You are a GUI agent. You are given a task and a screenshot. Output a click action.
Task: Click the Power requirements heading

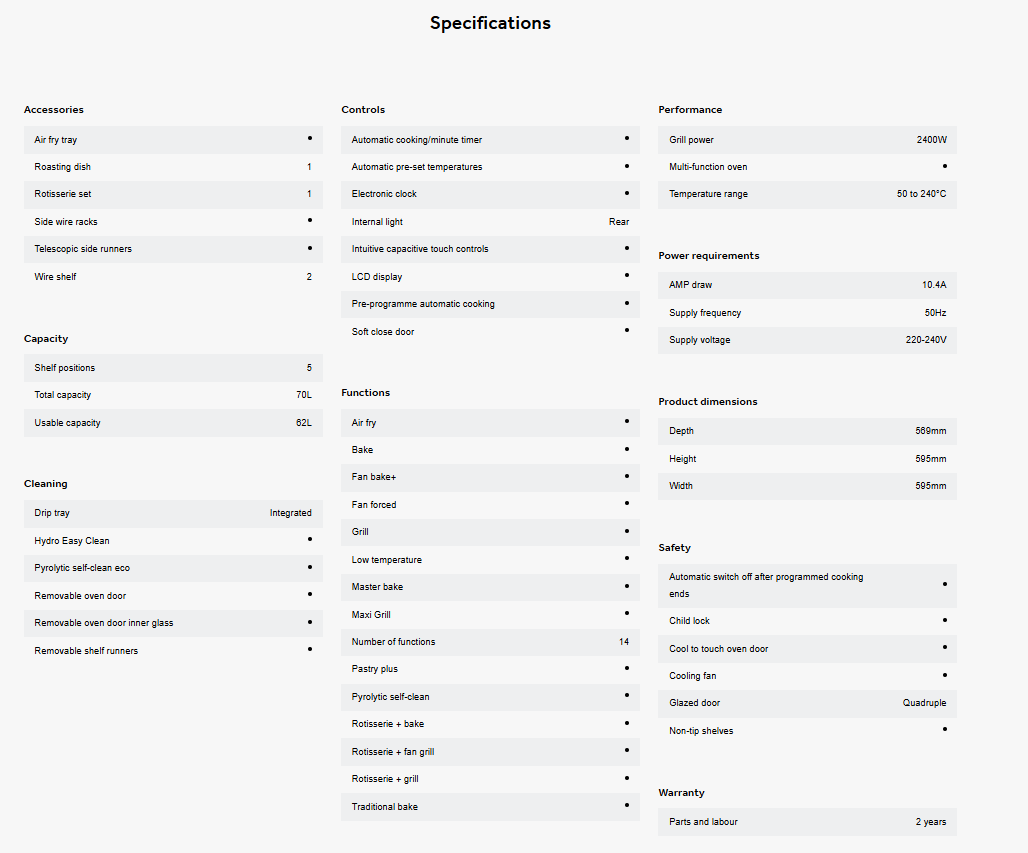coord(709,256)
